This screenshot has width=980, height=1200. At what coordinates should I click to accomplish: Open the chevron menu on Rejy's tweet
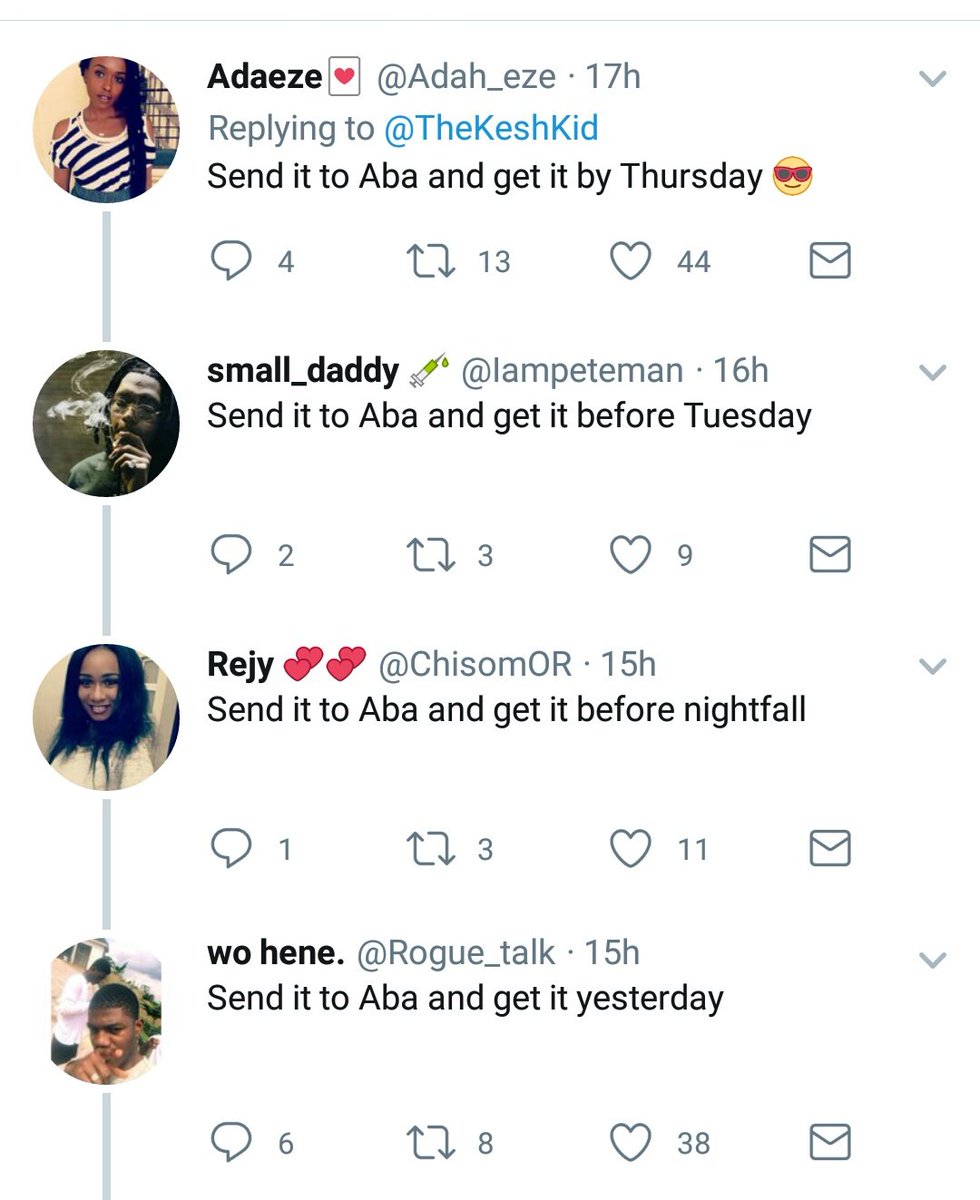932,666
